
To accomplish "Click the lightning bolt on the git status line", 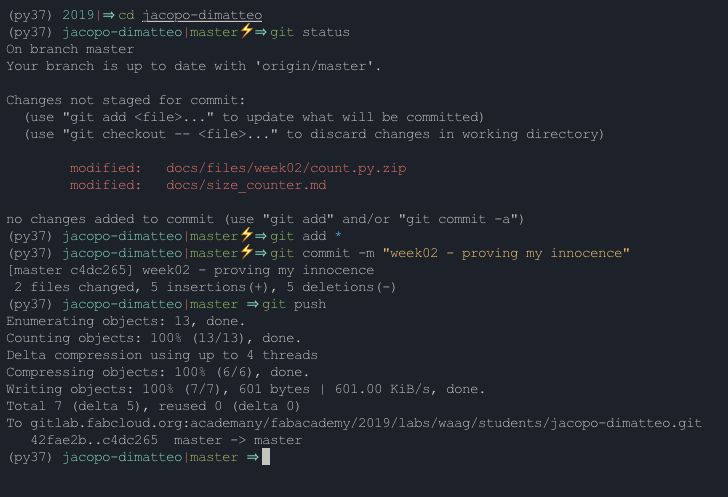I will pyautogui.click(x=246, y=32).
